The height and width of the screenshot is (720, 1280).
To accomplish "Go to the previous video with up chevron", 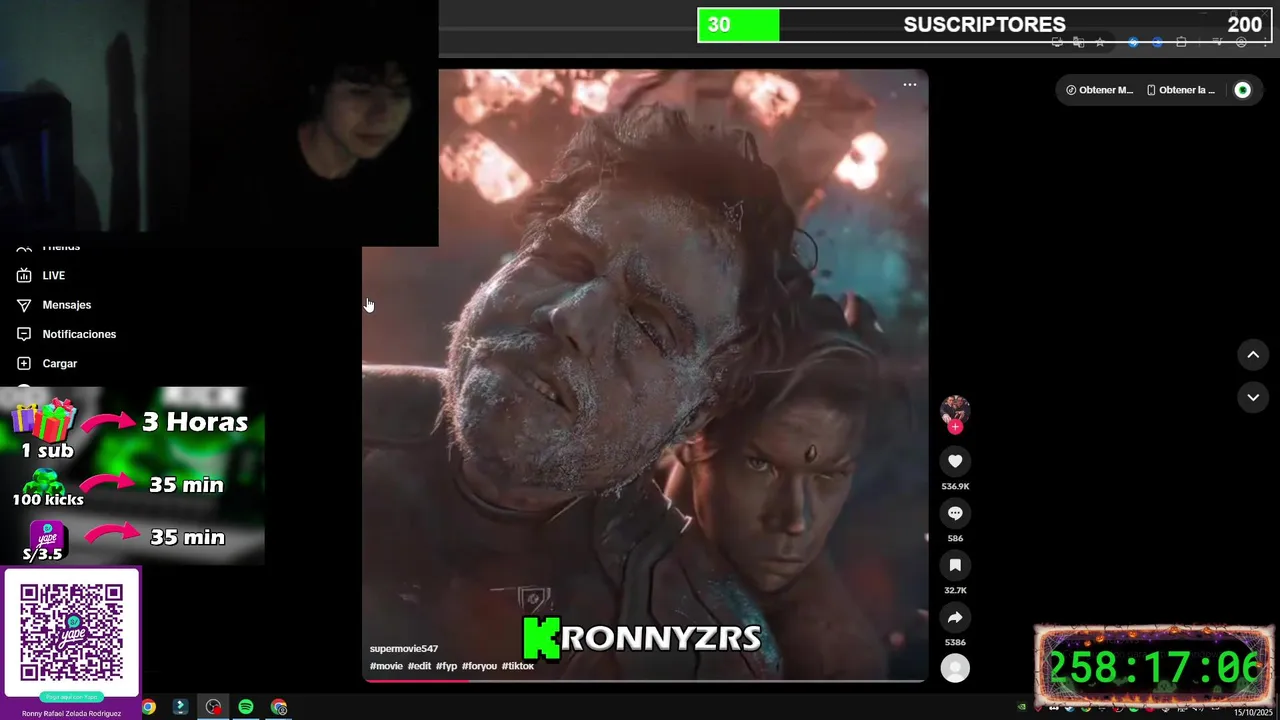I will pos(1253,354).
